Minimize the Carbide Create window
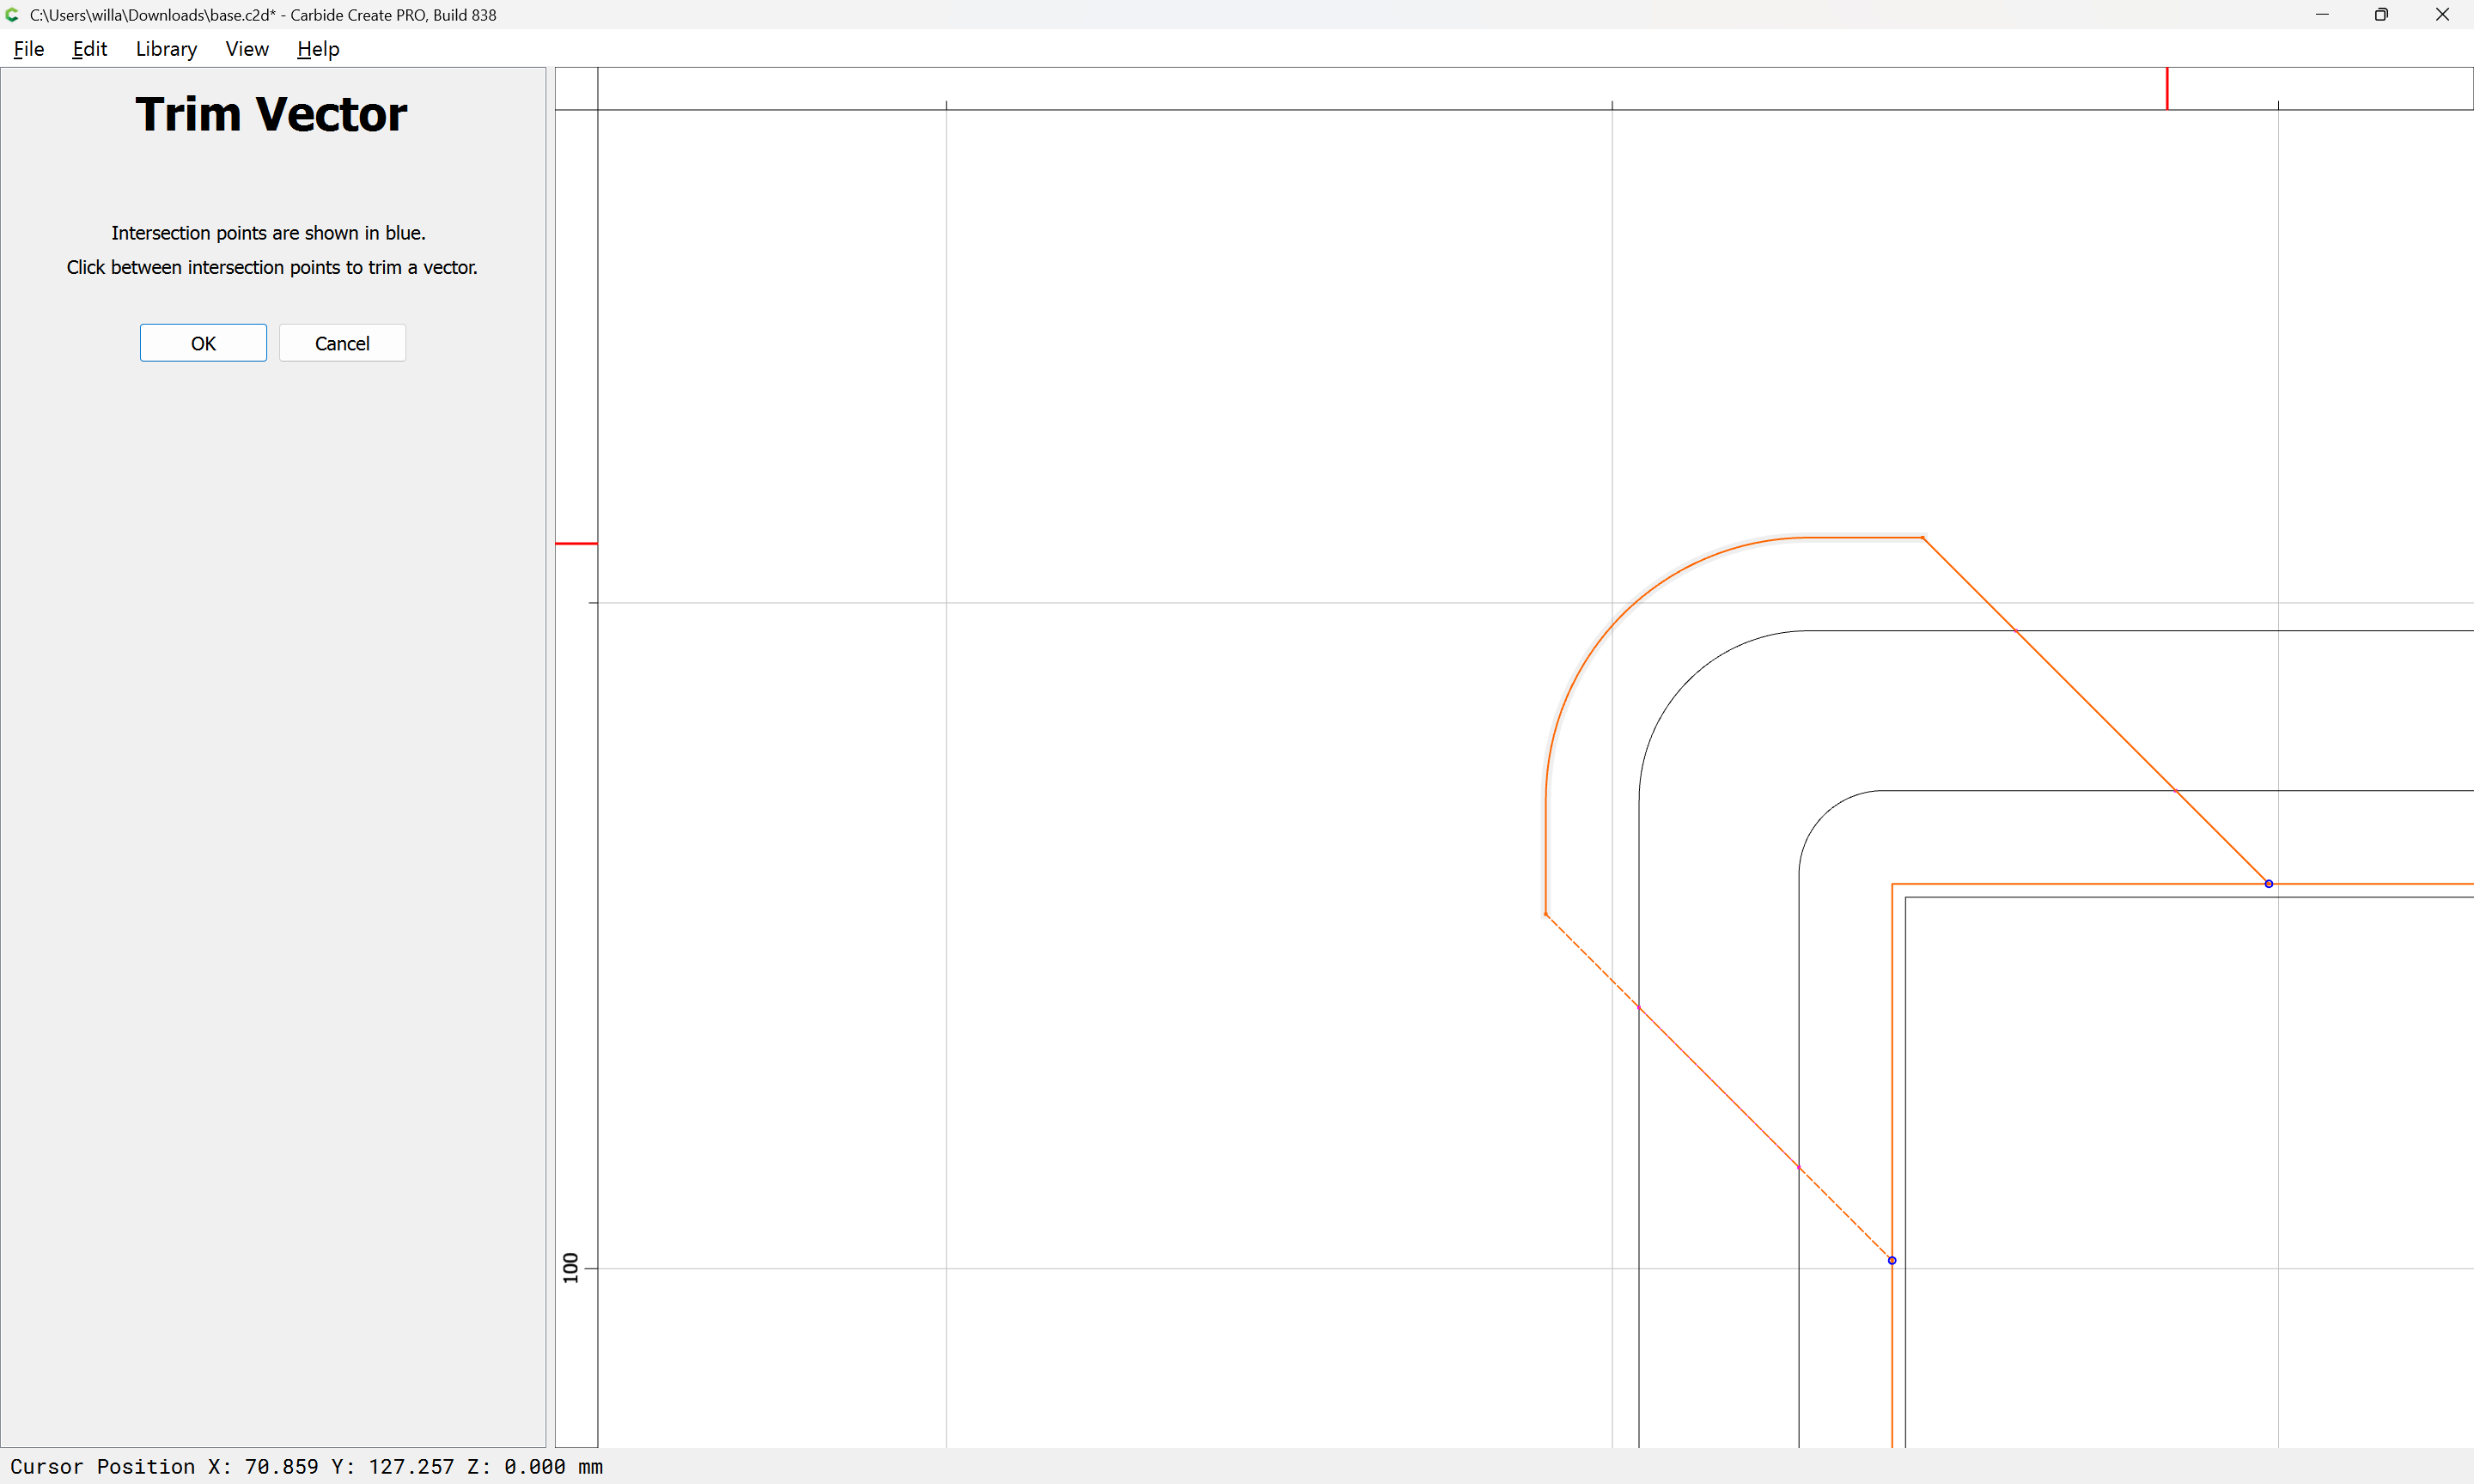Screen dimensions: 2474x1484 pos(2322,15)
